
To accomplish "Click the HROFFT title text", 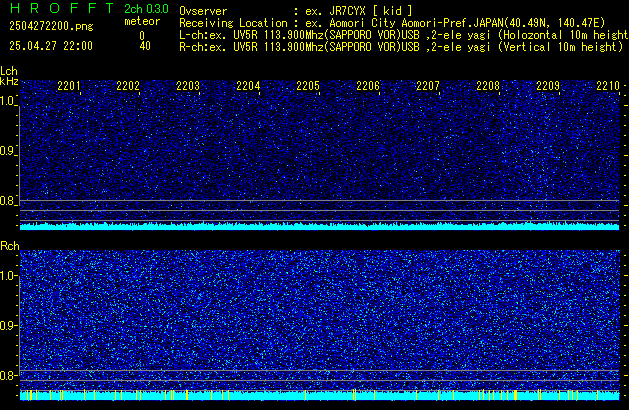I will [62, 8].
